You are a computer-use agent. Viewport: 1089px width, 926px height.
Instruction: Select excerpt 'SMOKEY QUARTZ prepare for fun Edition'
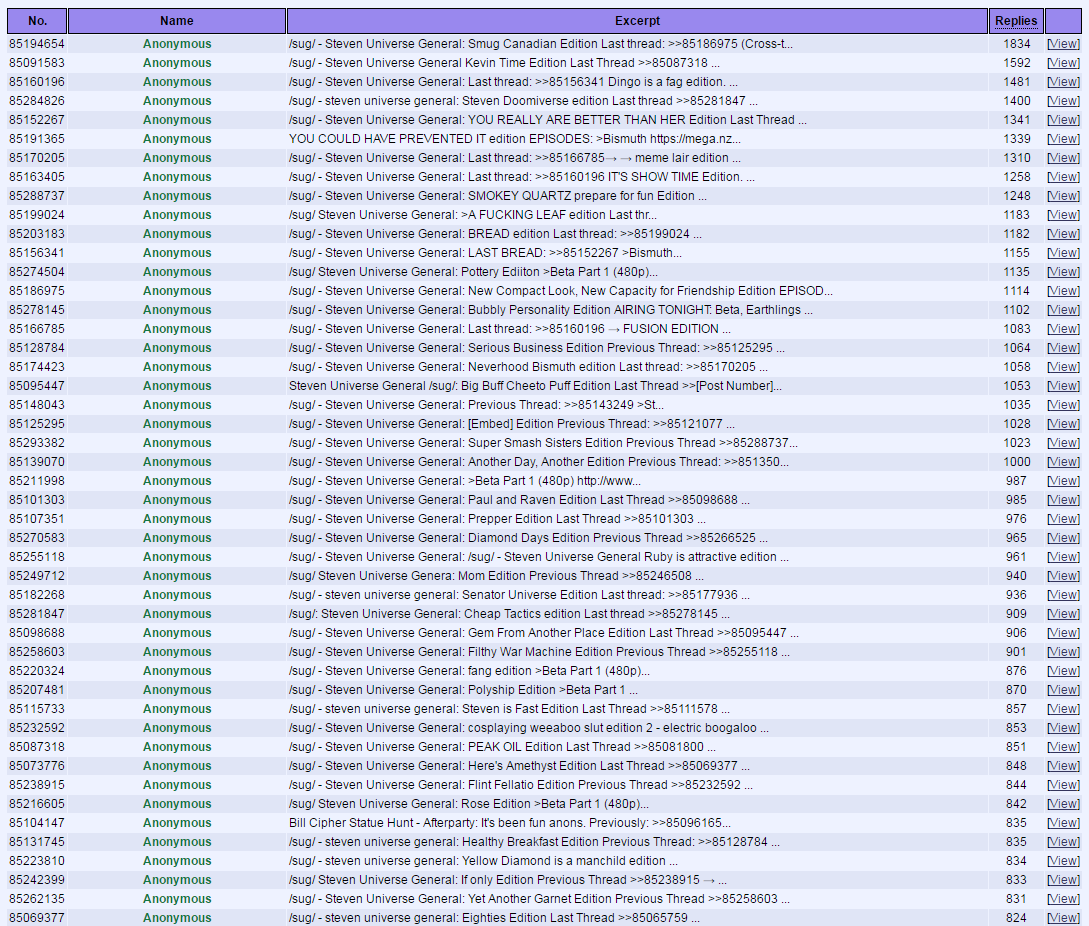pyautogui.click(x=581, y=196)
